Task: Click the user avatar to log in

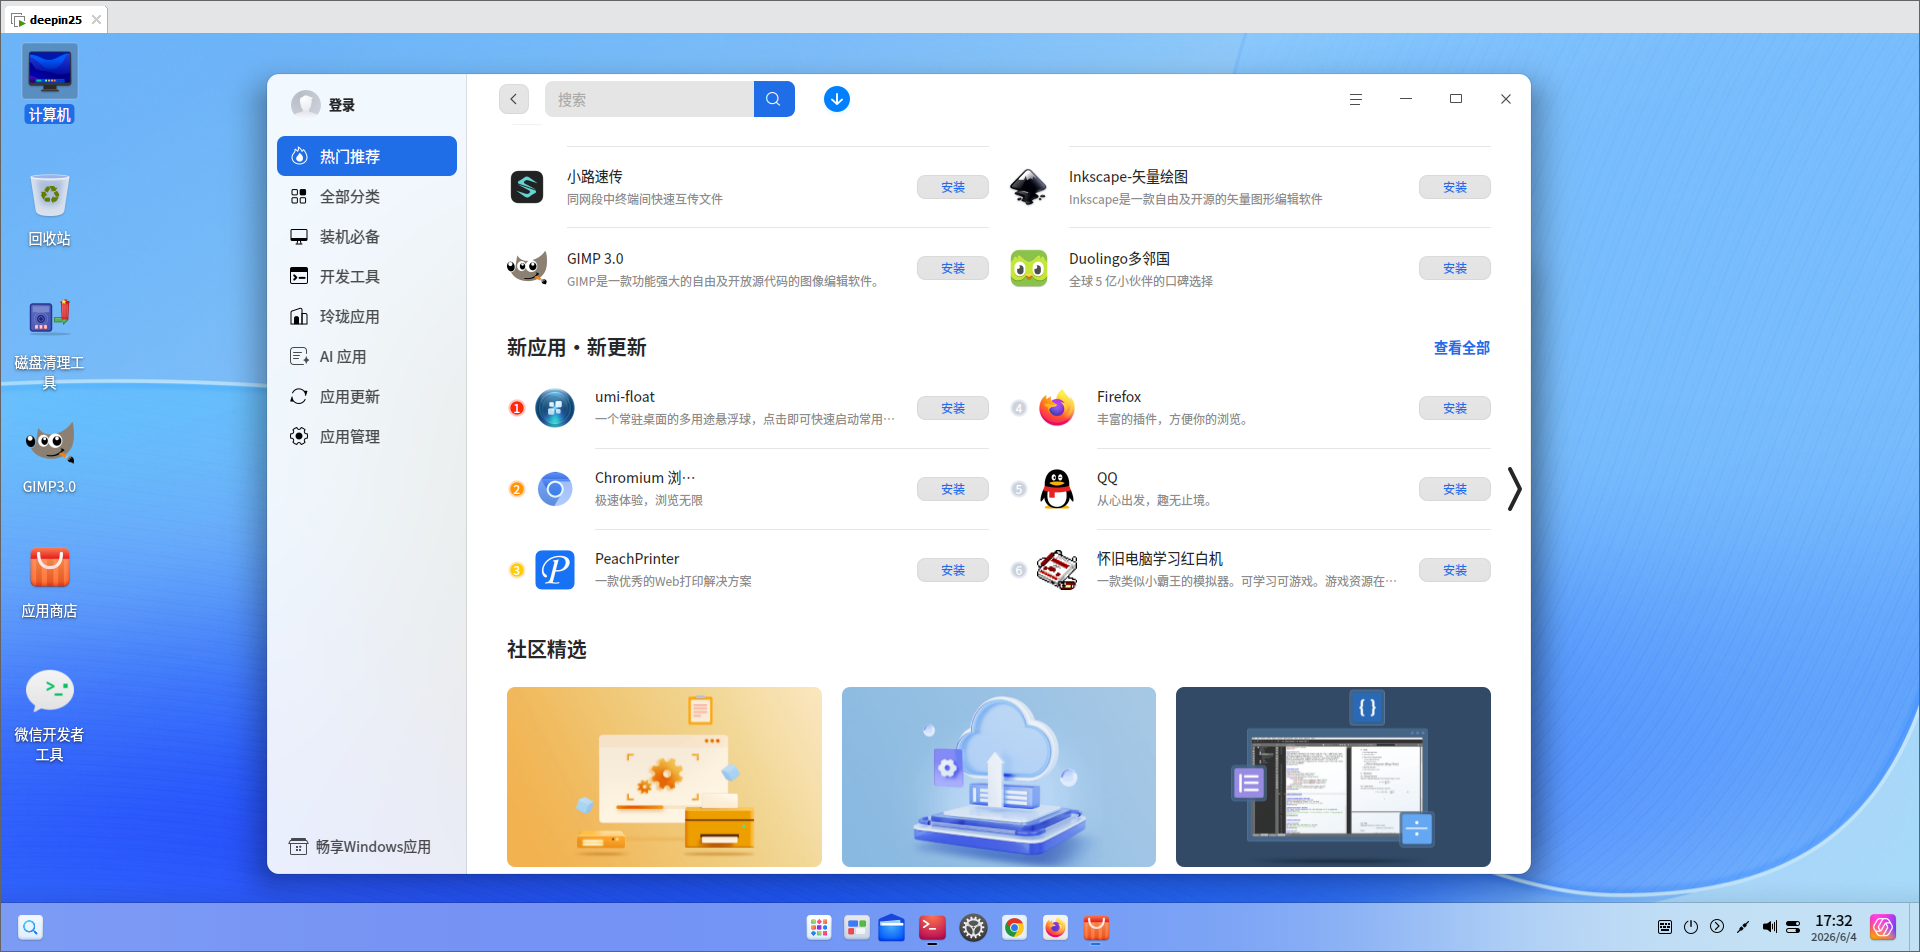Action: pos(305,104)
